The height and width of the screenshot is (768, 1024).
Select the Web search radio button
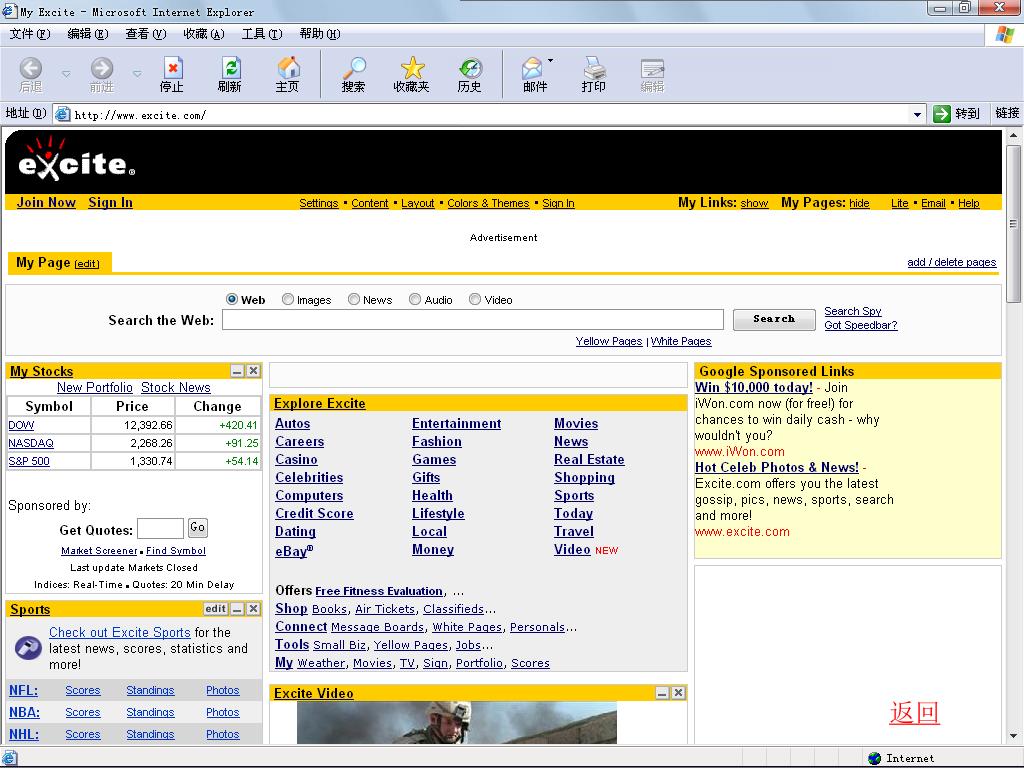click(232, 299)
